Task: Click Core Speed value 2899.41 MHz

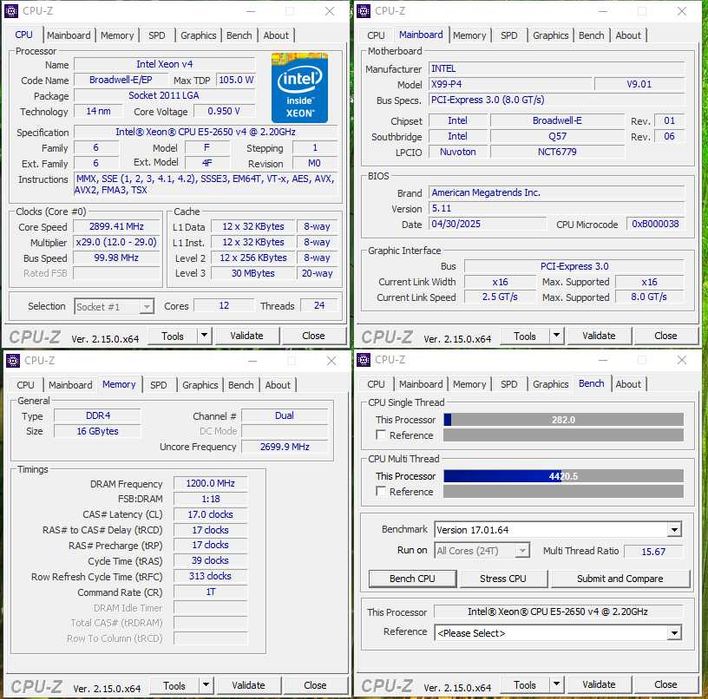Action: (x=116, y=226)
